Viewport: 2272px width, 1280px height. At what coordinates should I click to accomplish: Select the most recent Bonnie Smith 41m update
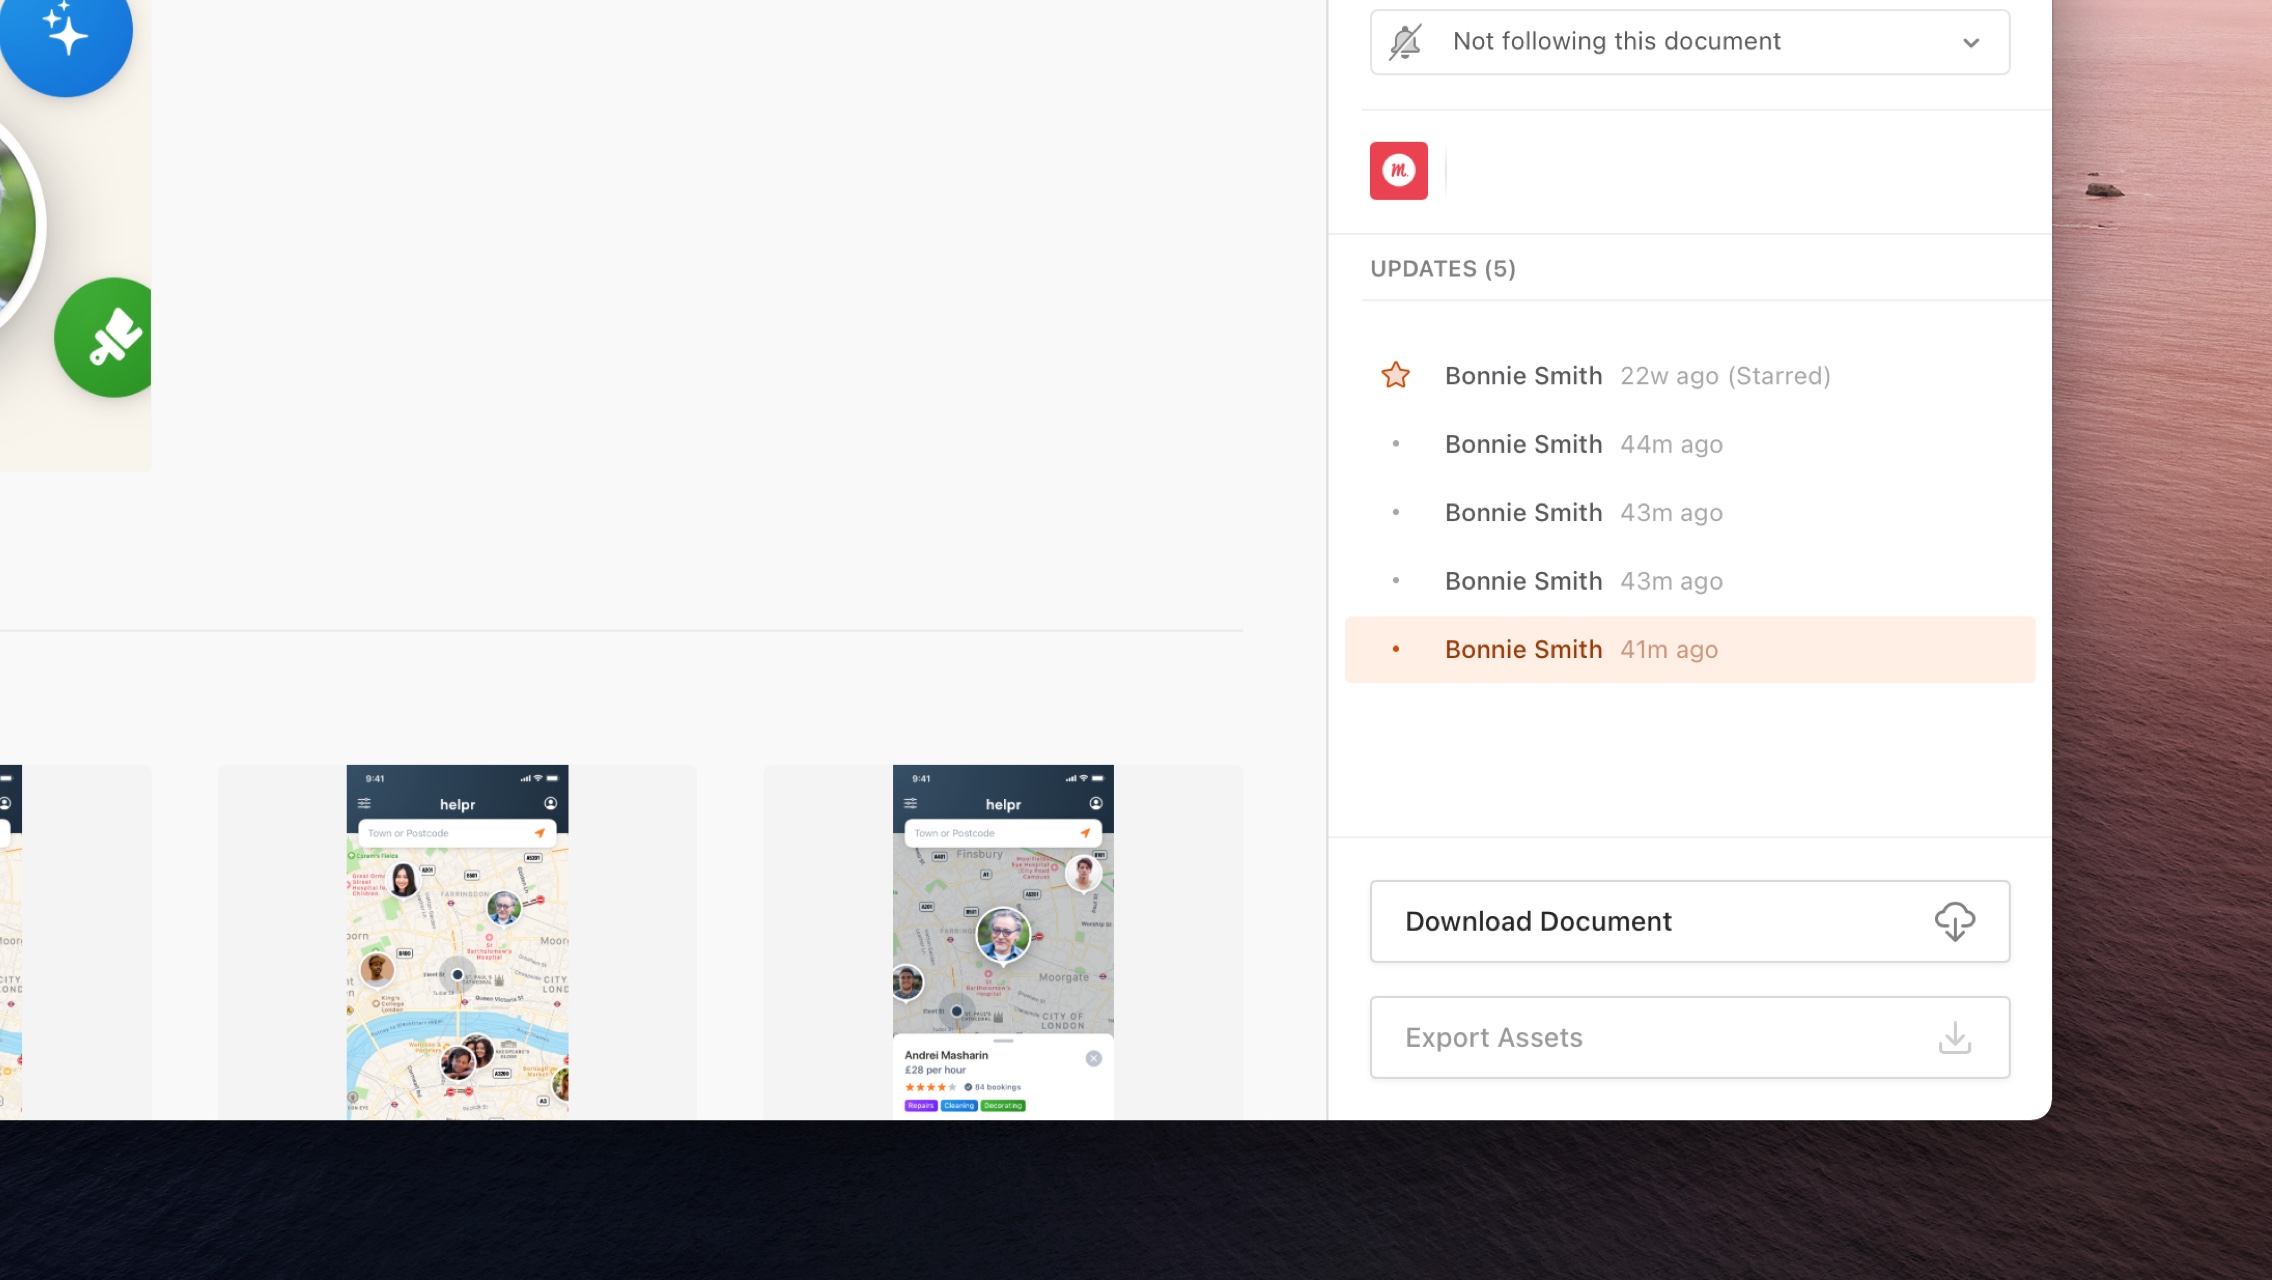tap(1690, 649)
